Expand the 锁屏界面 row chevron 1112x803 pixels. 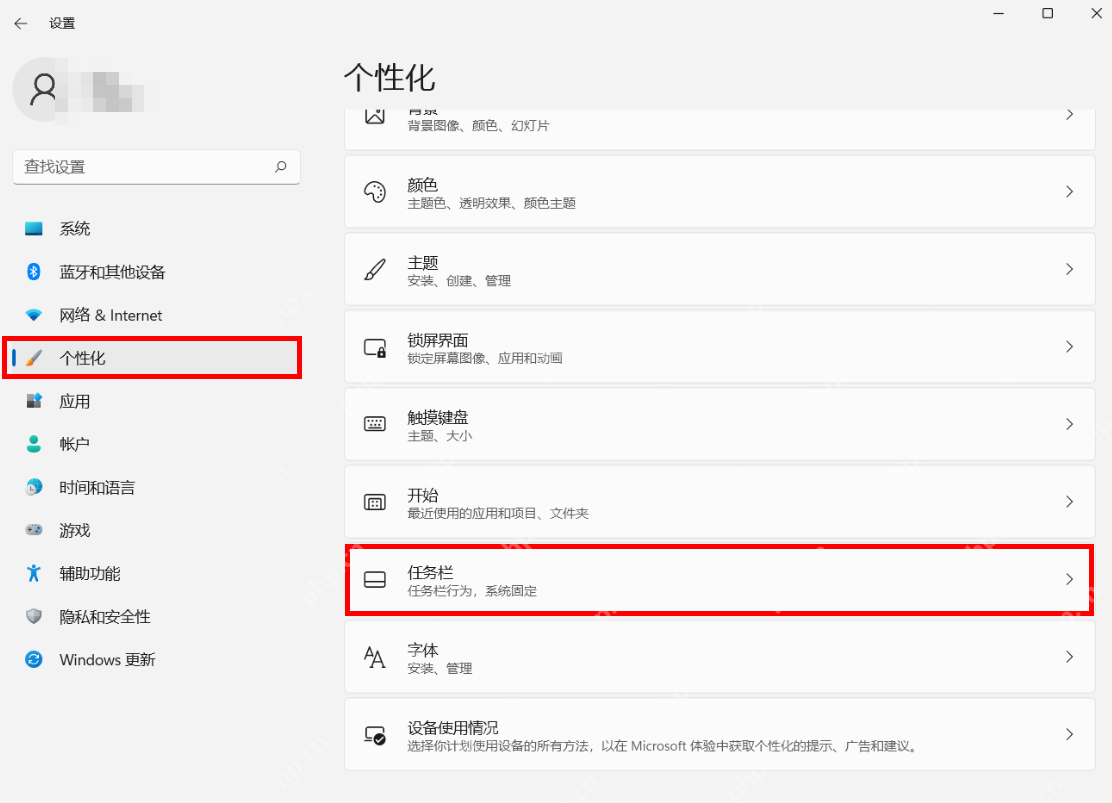(x=1069, y=346)
